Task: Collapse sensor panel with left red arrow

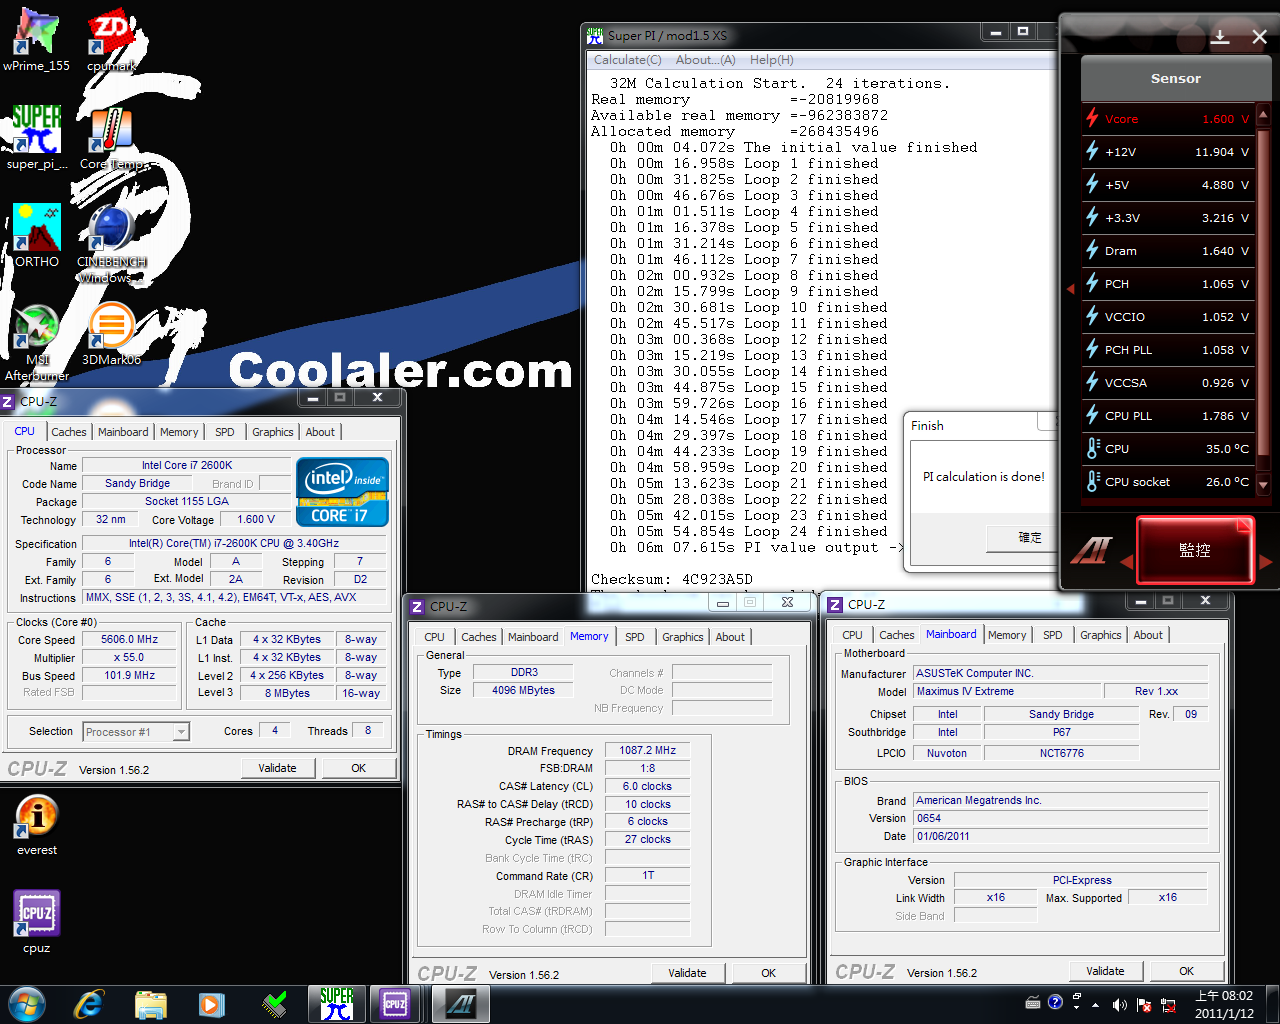Action: [1070, 289]
